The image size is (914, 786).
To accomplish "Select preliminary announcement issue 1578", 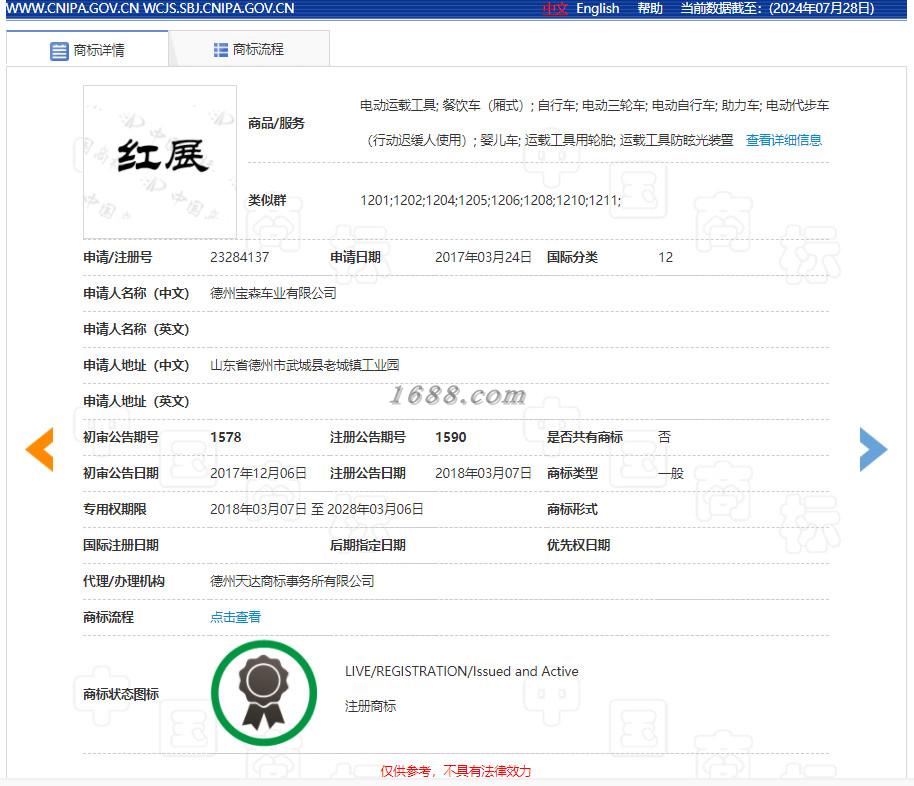I will coord(226,437).
